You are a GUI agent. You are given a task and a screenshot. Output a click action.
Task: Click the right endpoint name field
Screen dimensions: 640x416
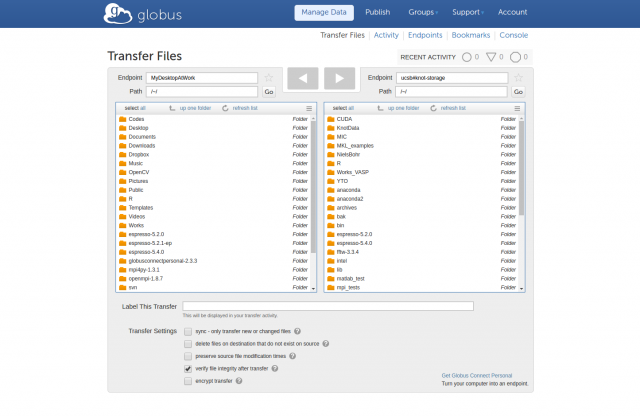pyautogui.click(x=452, y=78)
